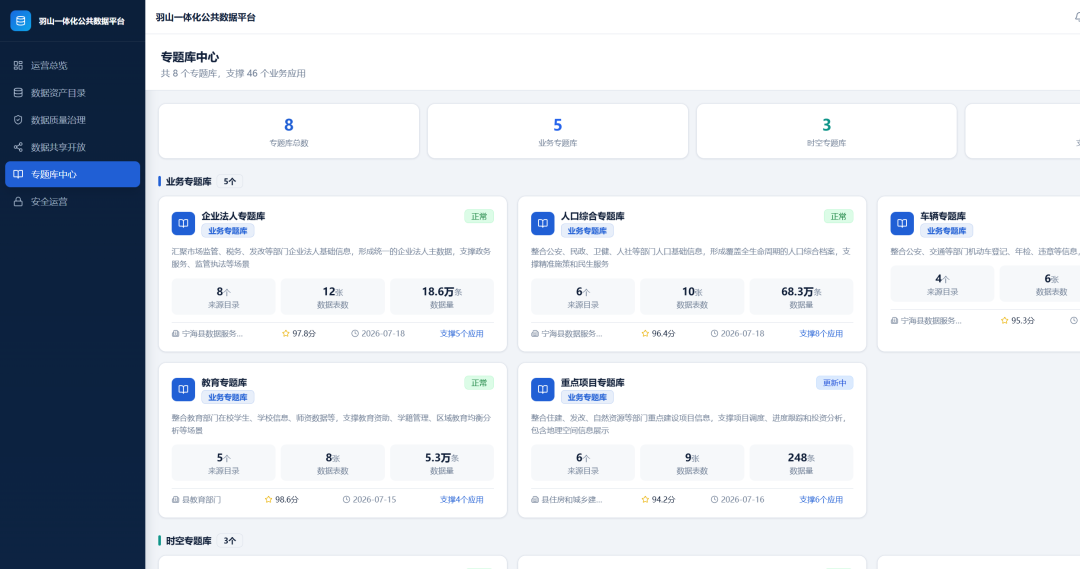Click the 重点项目专题库 book icon
This screenshot has width=1080, height=569.
pos(543,389)
